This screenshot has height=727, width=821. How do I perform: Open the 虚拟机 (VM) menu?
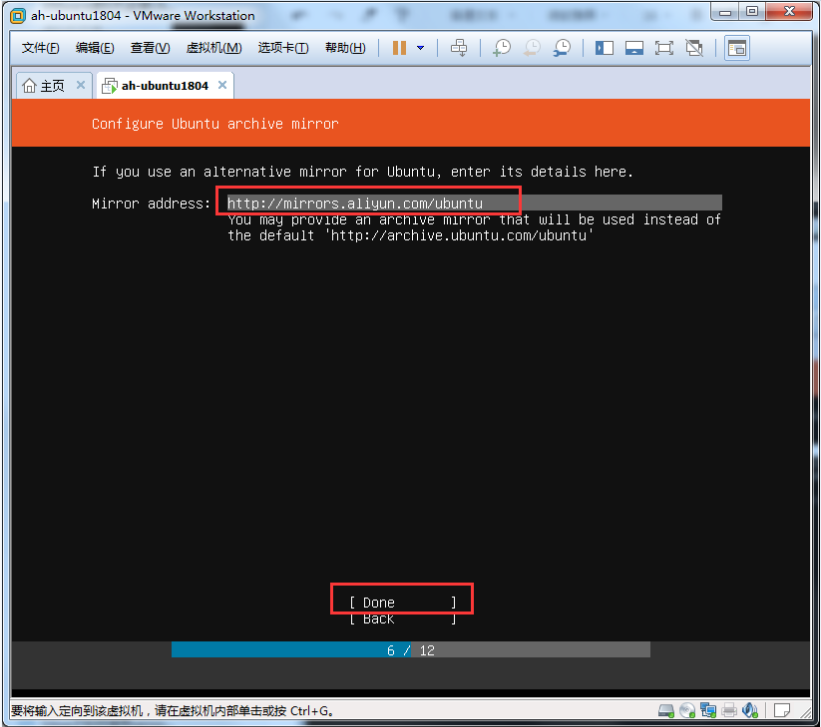[x=214, y=48]
